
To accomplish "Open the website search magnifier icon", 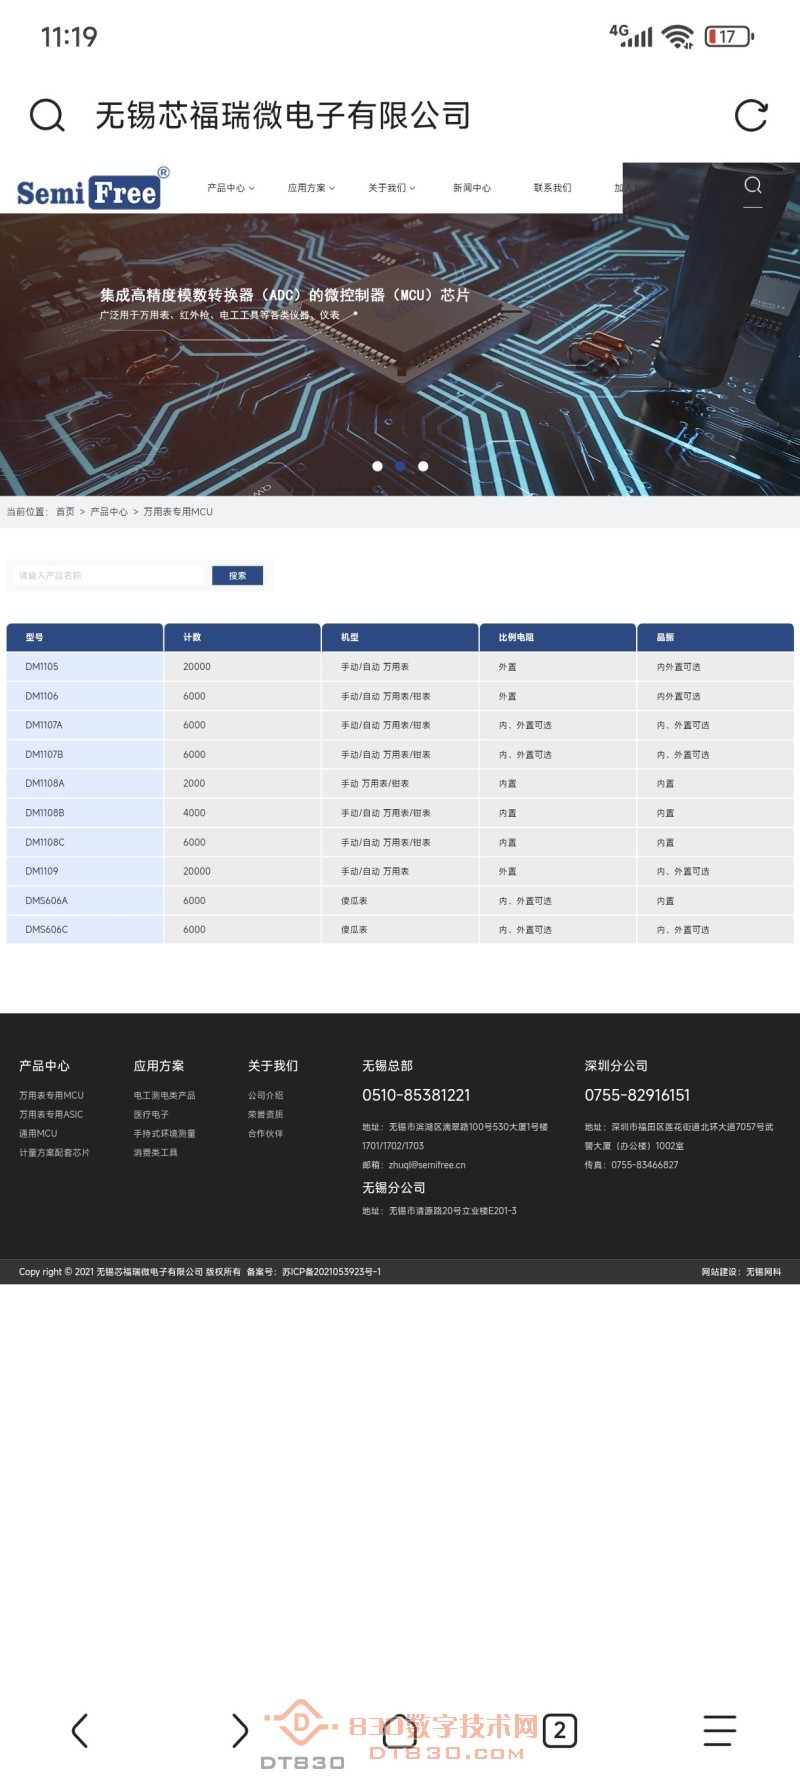I will tap(753, 186).
